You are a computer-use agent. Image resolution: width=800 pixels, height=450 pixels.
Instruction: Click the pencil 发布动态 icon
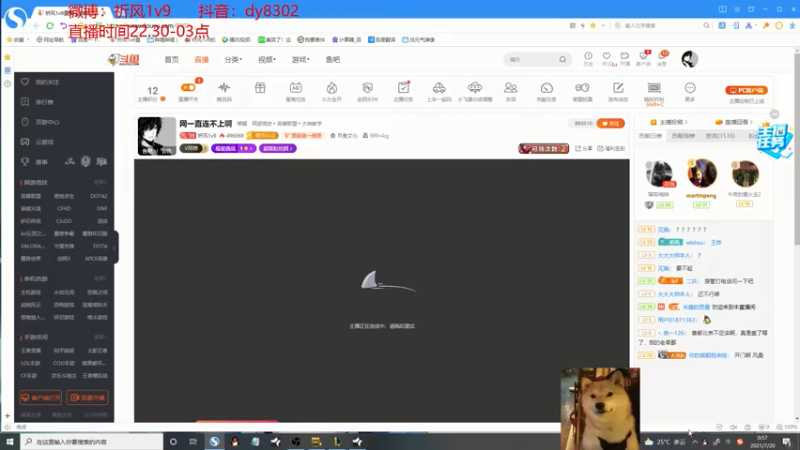(618, 88)
